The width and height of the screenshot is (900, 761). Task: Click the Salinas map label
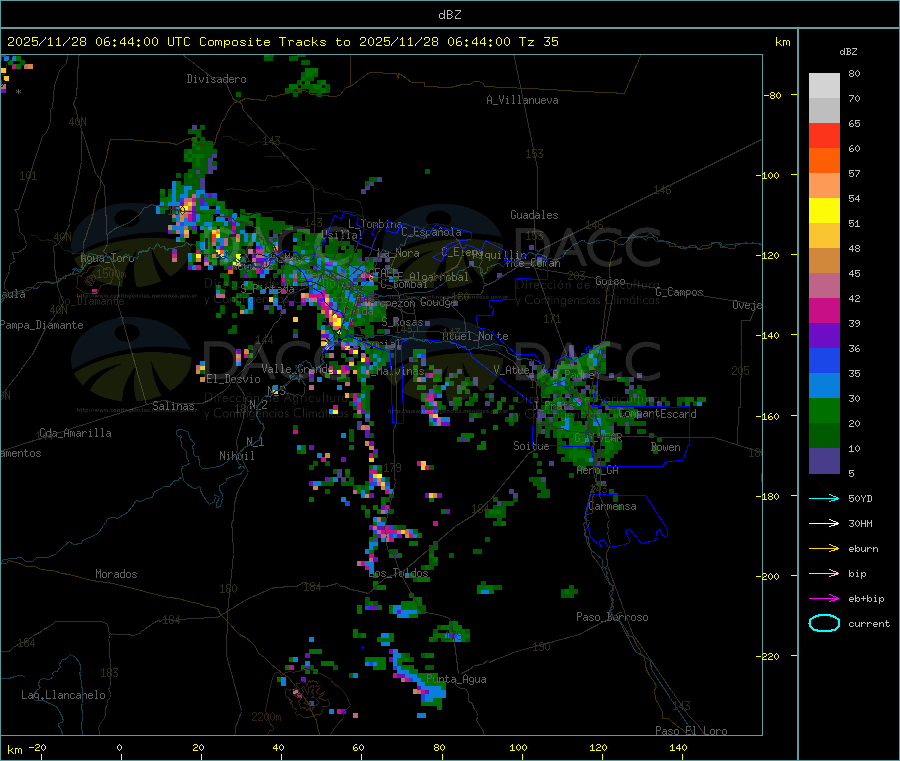[173, 406]
